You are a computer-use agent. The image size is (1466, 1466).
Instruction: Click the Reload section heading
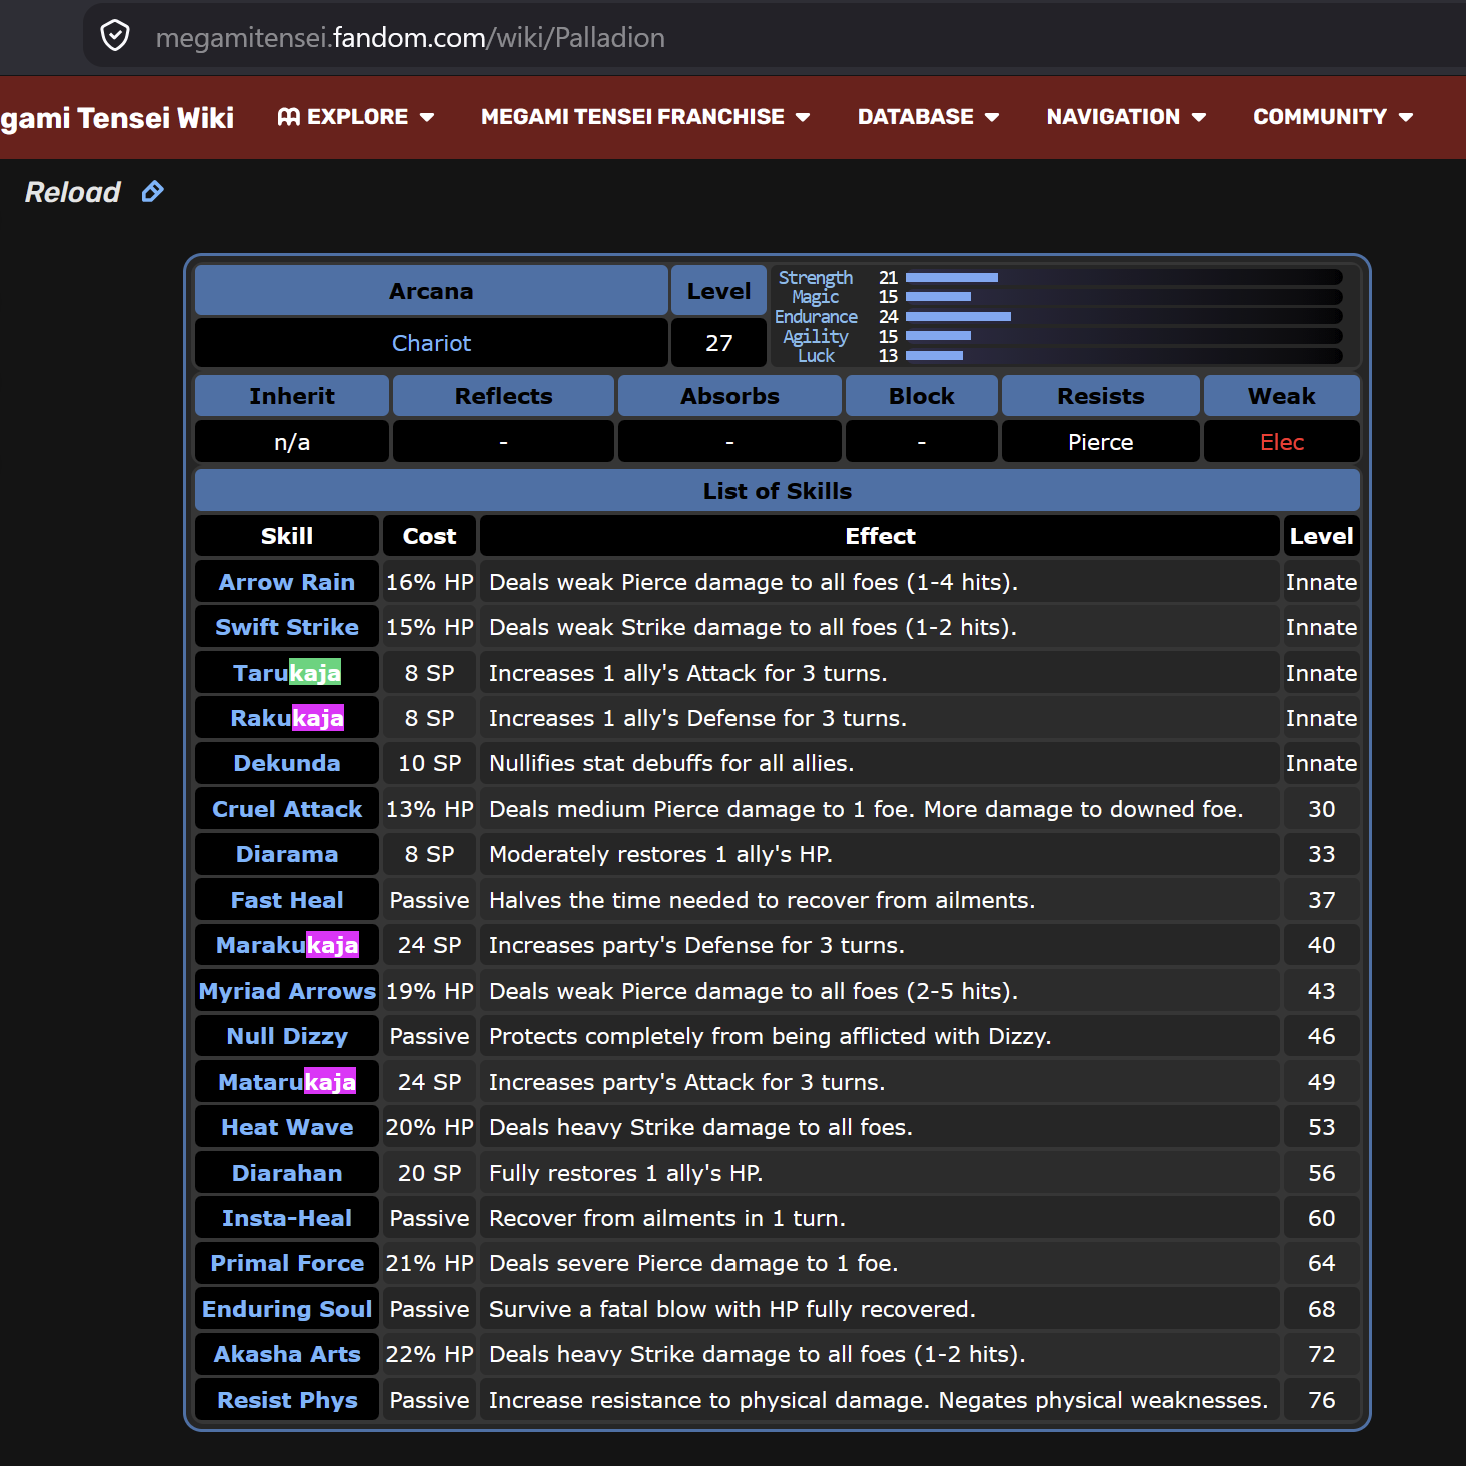click(72, 192)
